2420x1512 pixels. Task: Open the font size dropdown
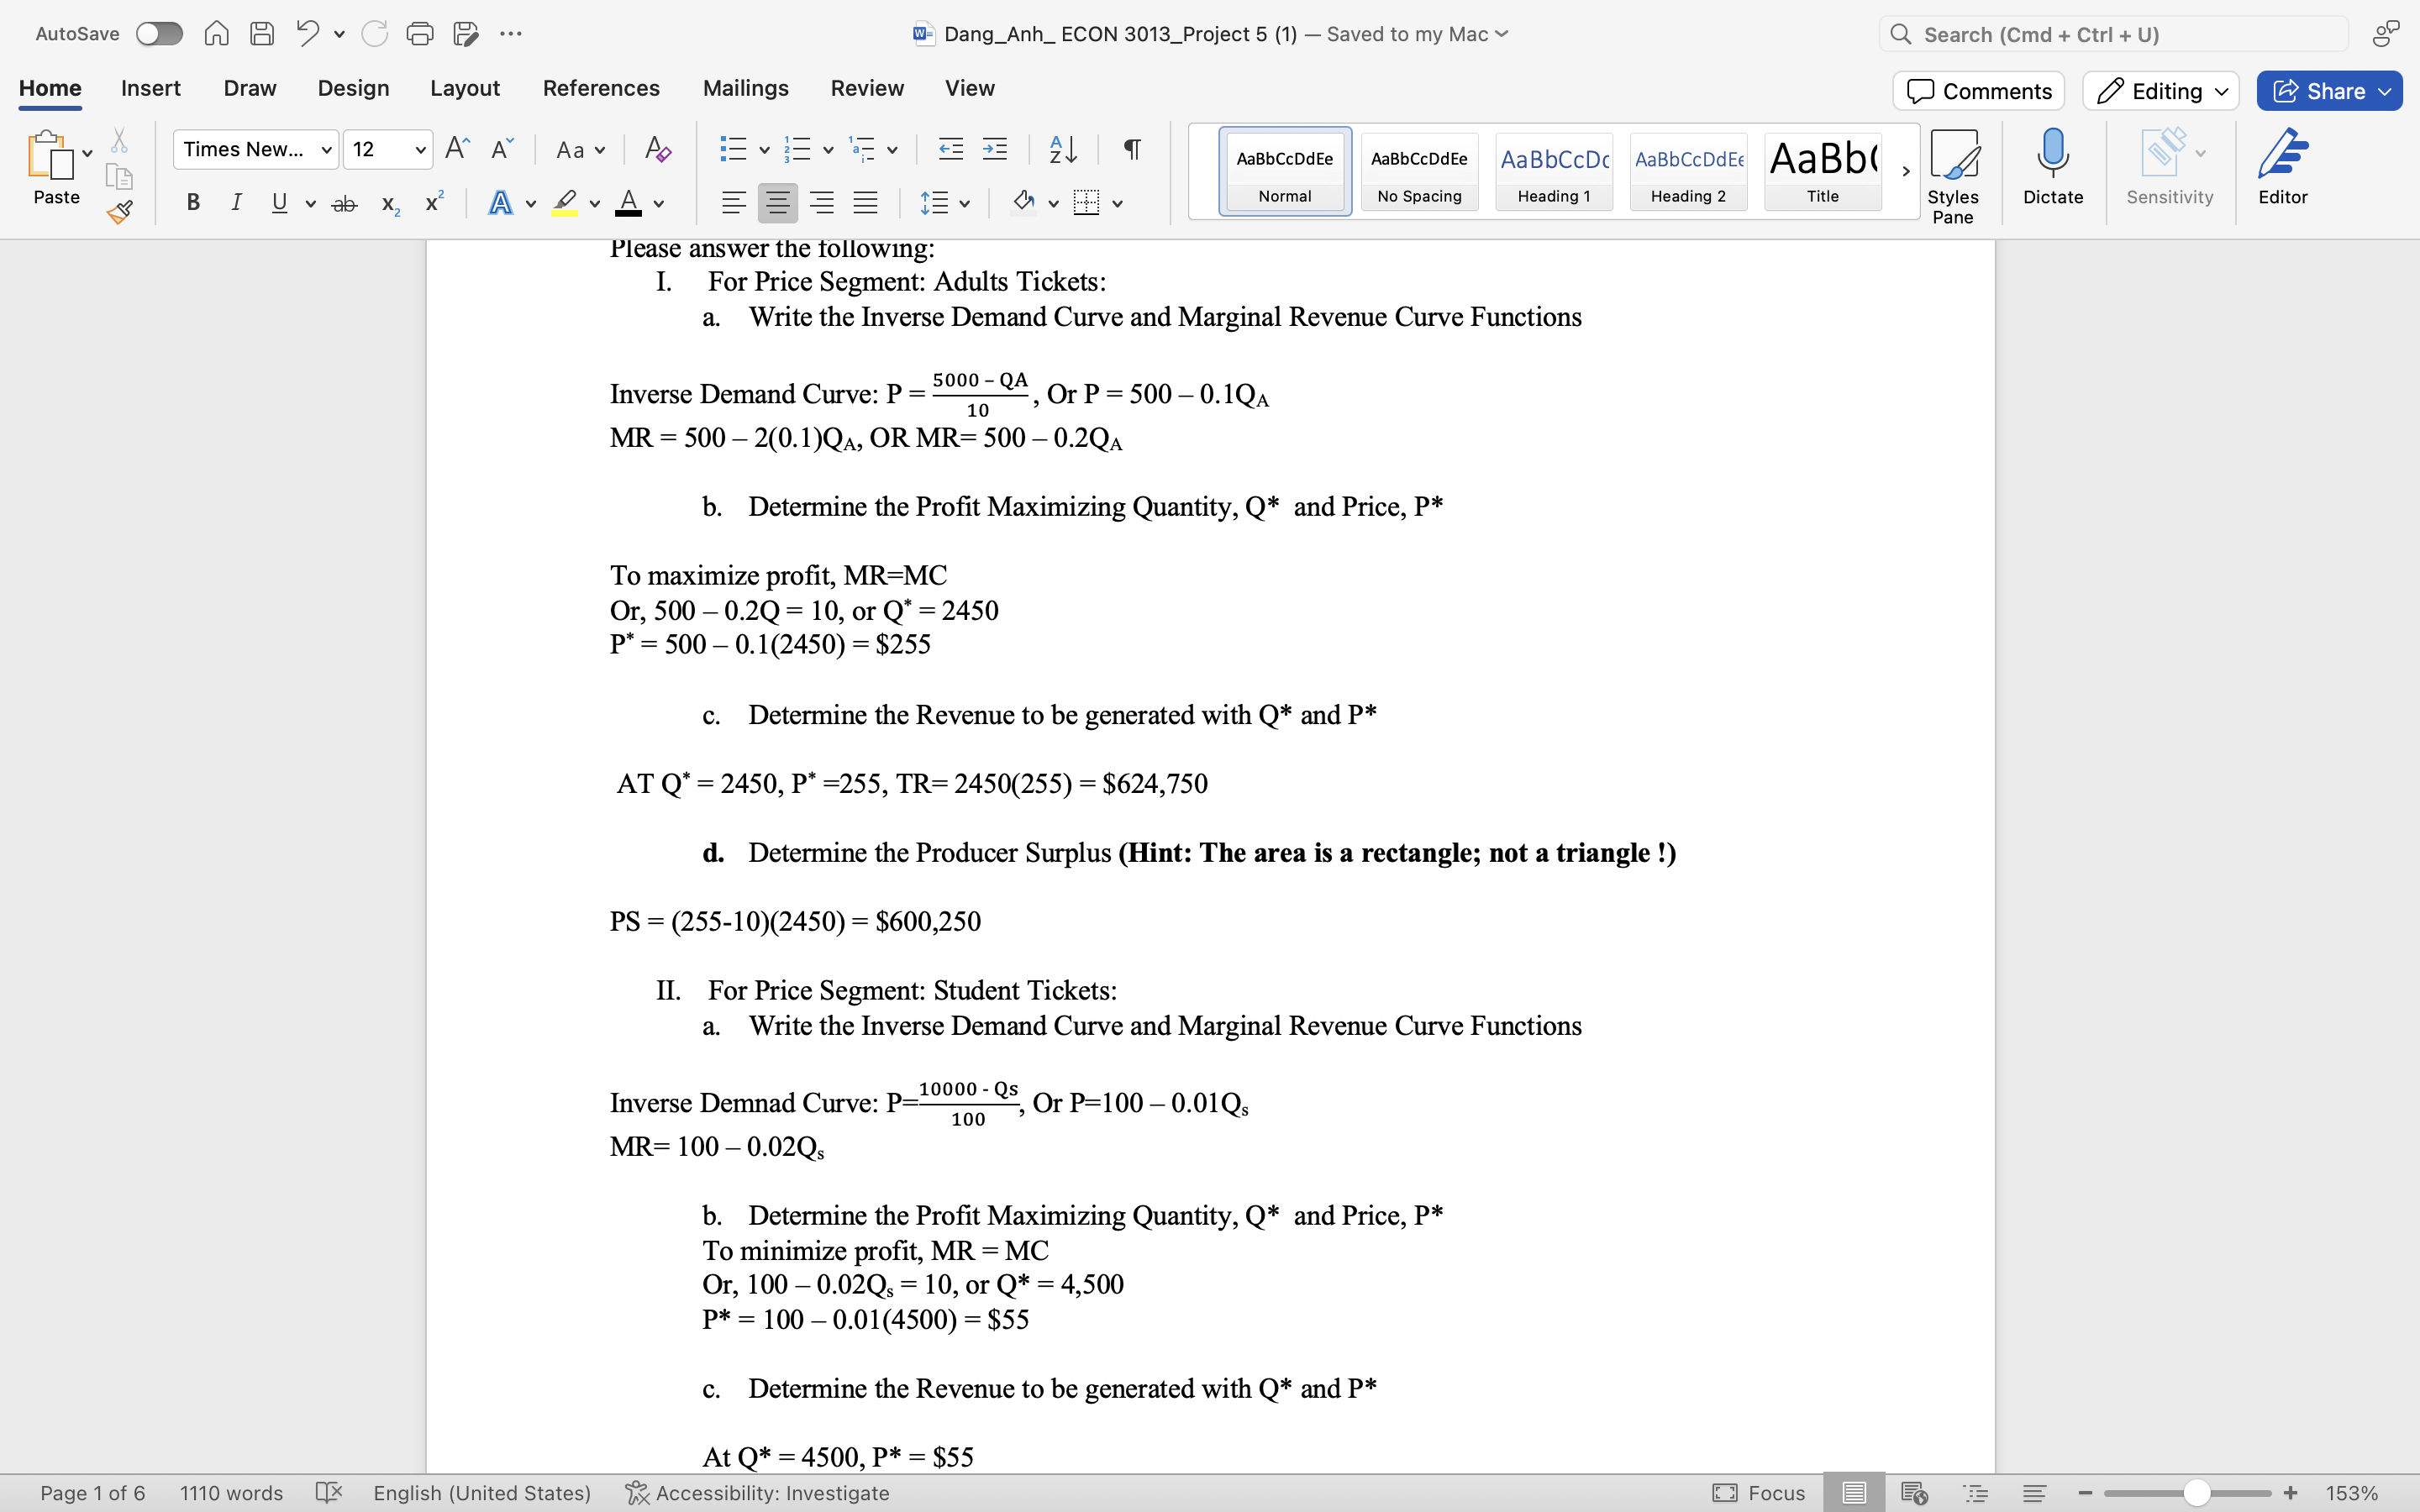pyautogui.click(x=388, y=150)
